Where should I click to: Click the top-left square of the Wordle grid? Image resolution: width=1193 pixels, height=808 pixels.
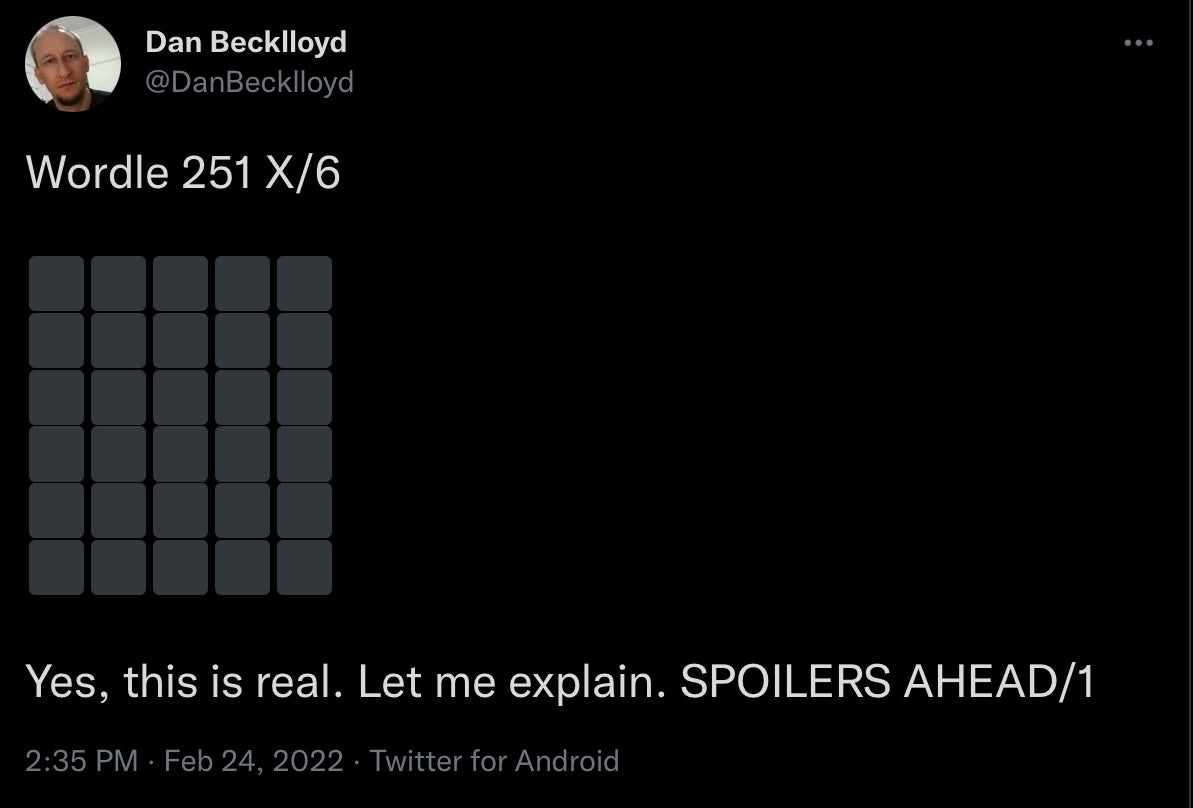(57, 283)
